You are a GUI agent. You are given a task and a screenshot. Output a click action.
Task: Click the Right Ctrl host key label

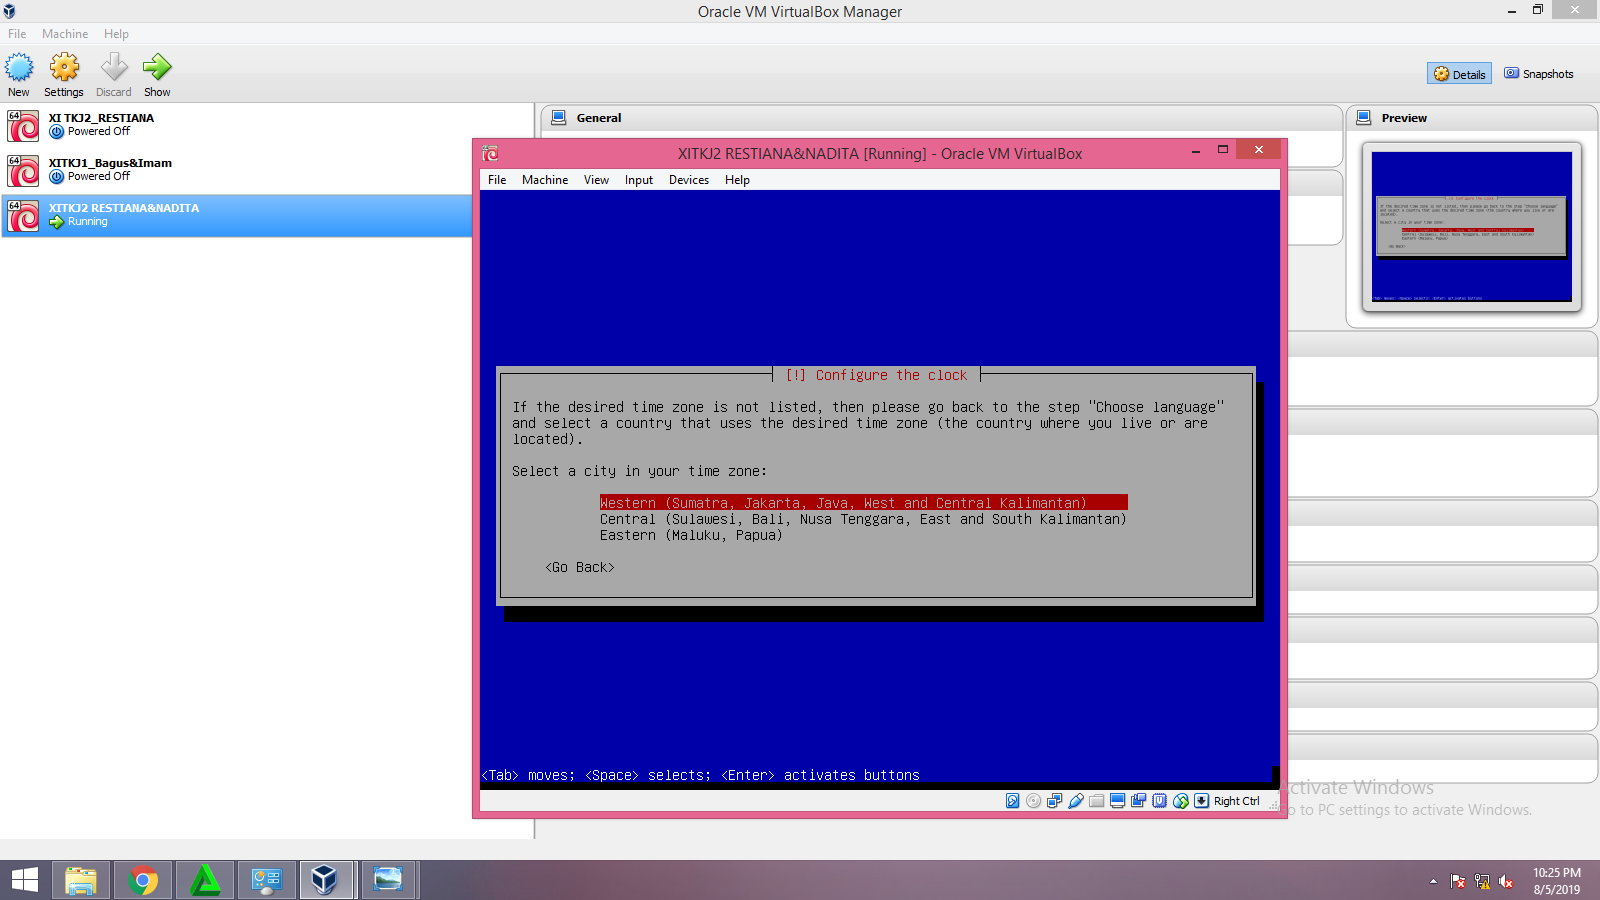tap(1237, 801)
